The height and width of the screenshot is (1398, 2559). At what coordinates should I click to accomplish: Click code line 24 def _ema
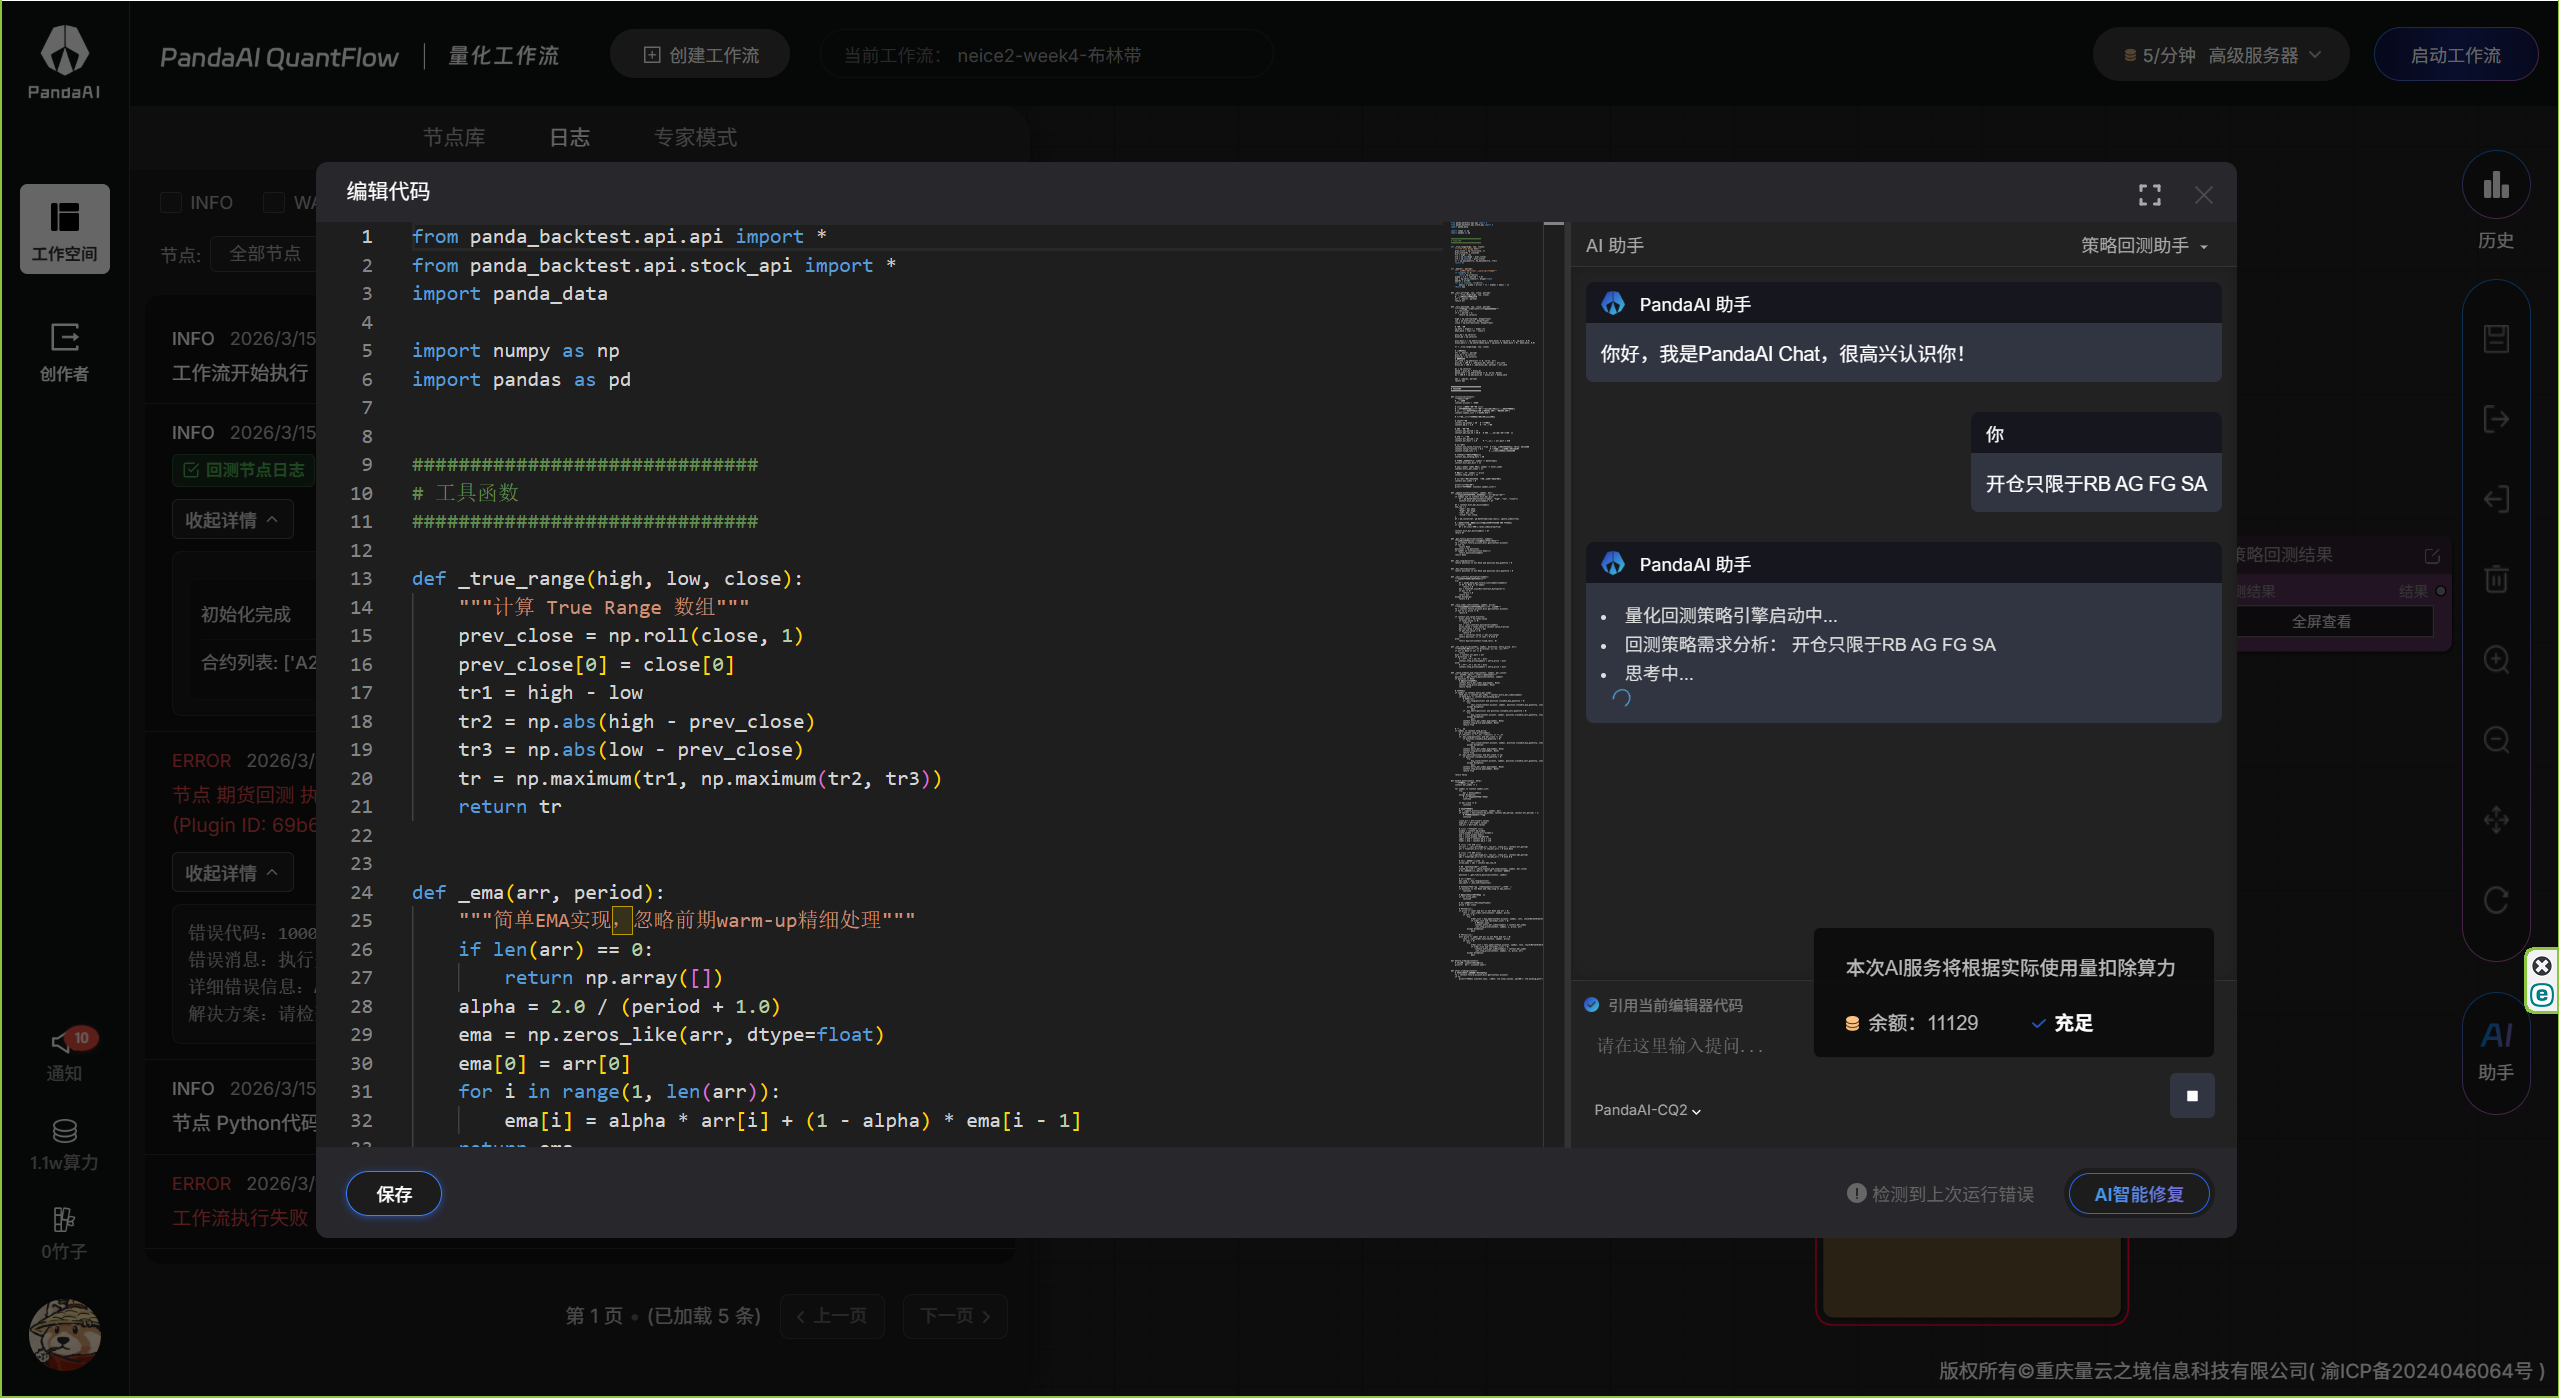[x=538, y=893]
